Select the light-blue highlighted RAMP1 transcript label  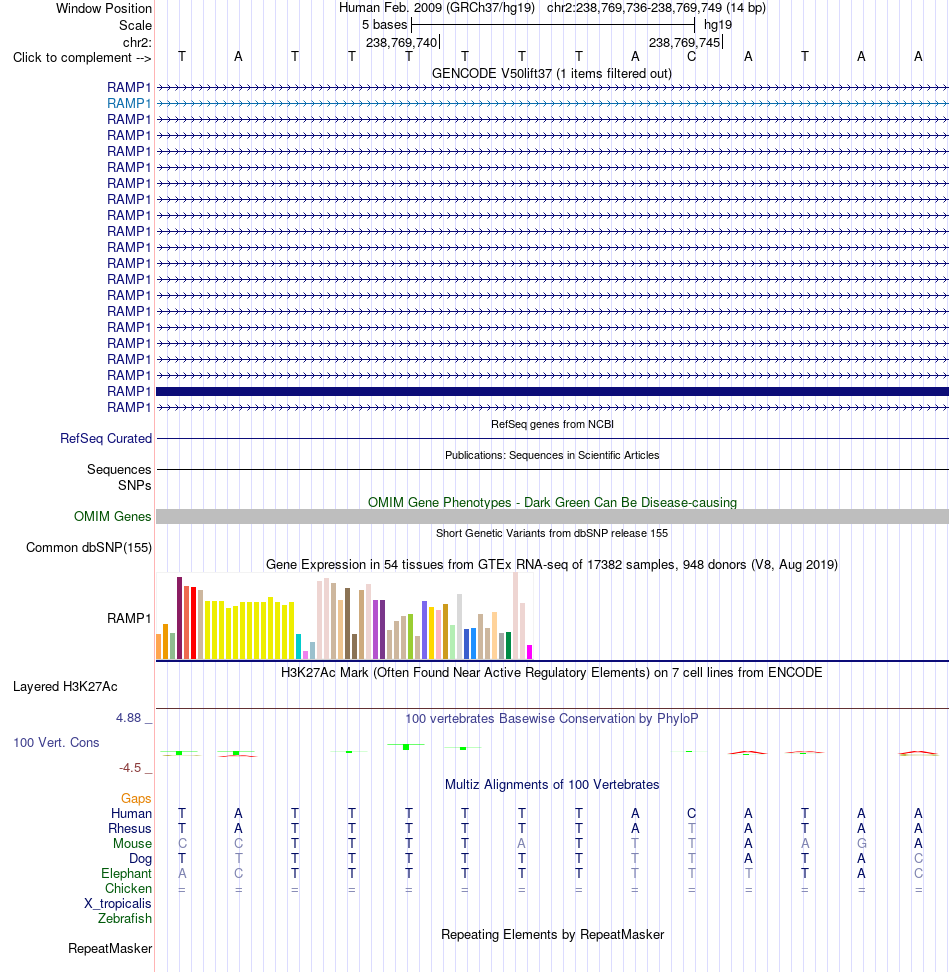point(129,103)
